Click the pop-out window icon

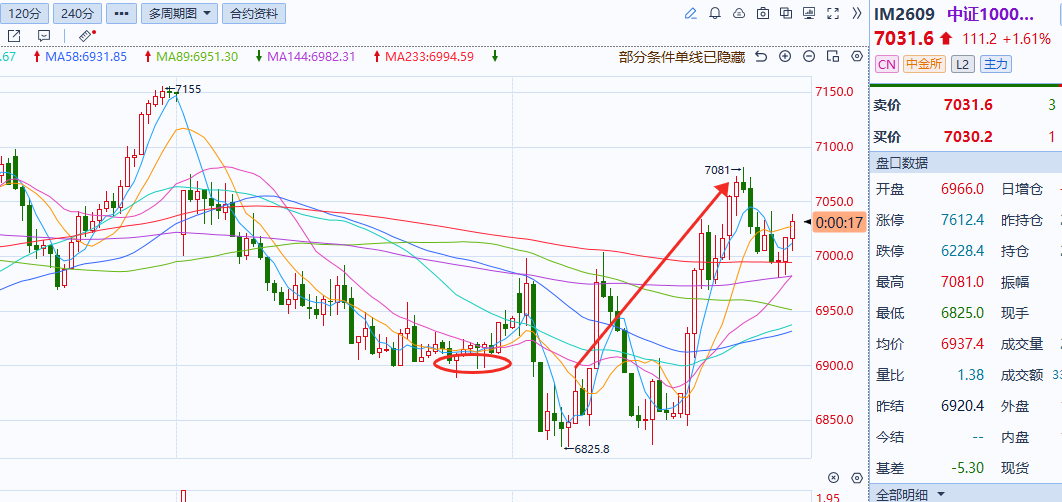[x=14, y=35]
